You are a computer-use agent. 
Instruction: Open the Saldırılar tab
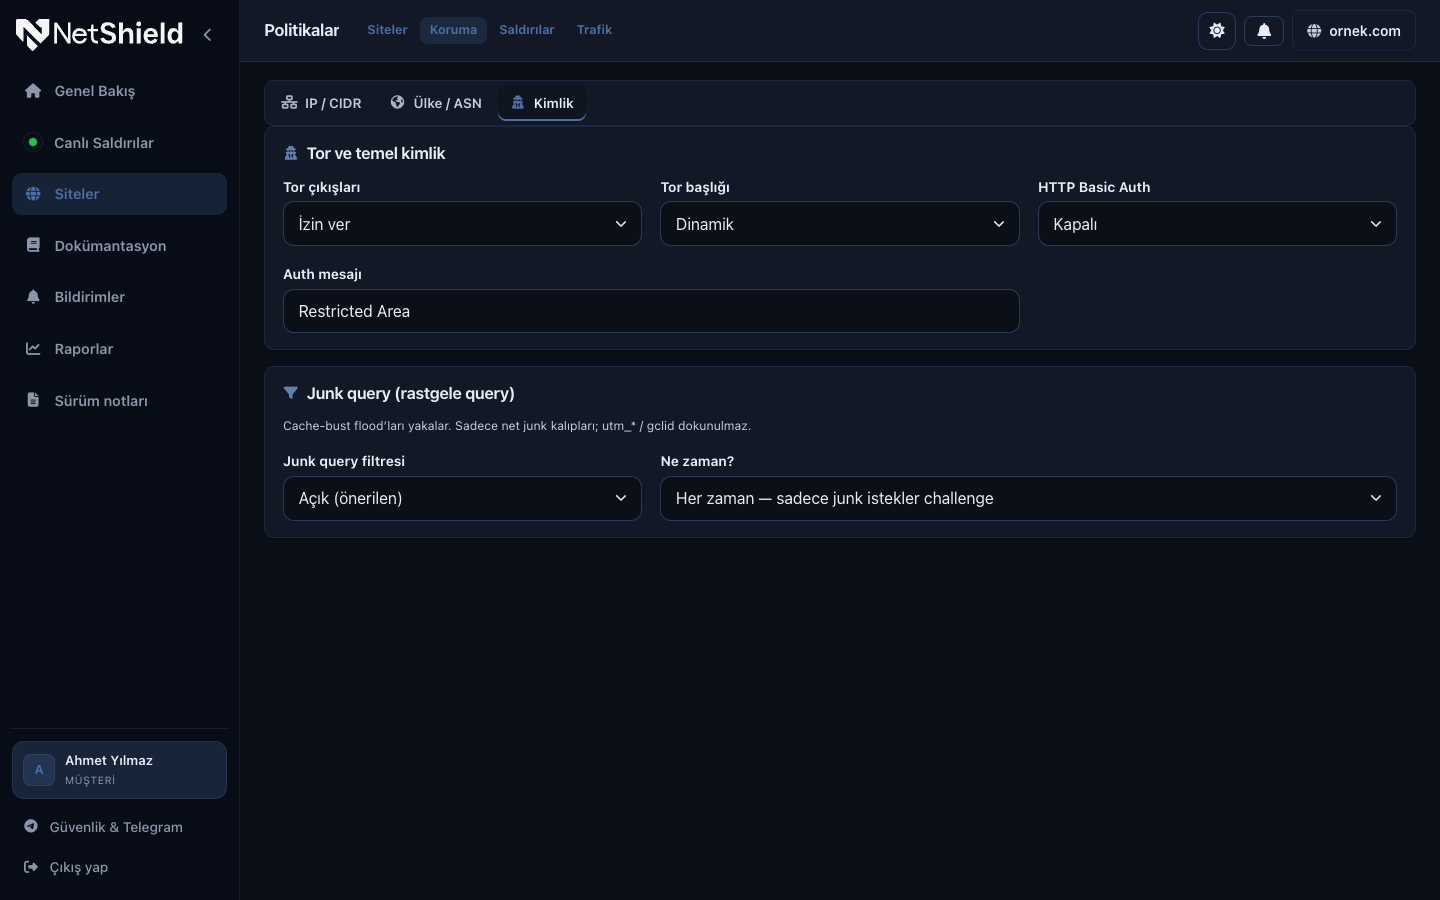pyautogui.click(x=527, y=30)
